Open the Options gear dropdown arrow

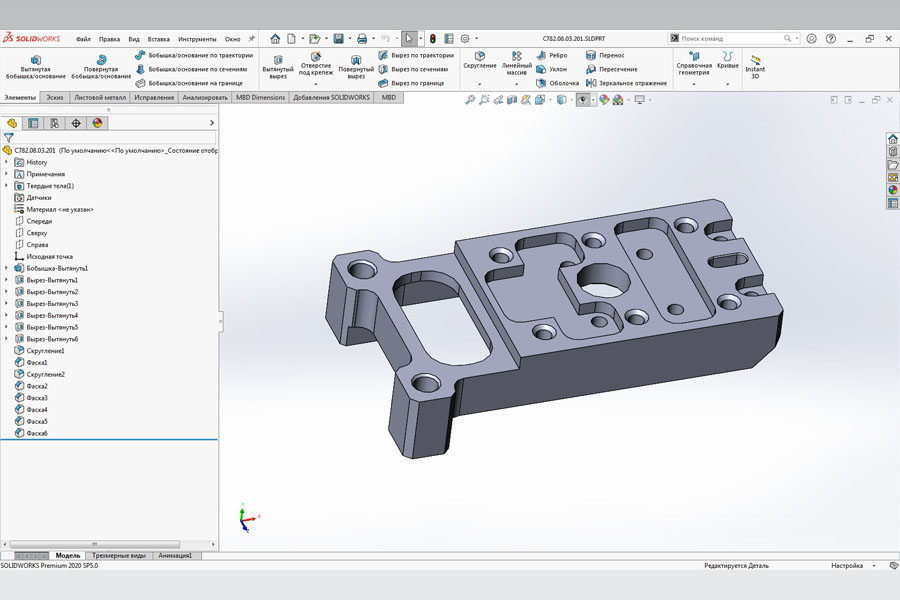pos(476,38)
